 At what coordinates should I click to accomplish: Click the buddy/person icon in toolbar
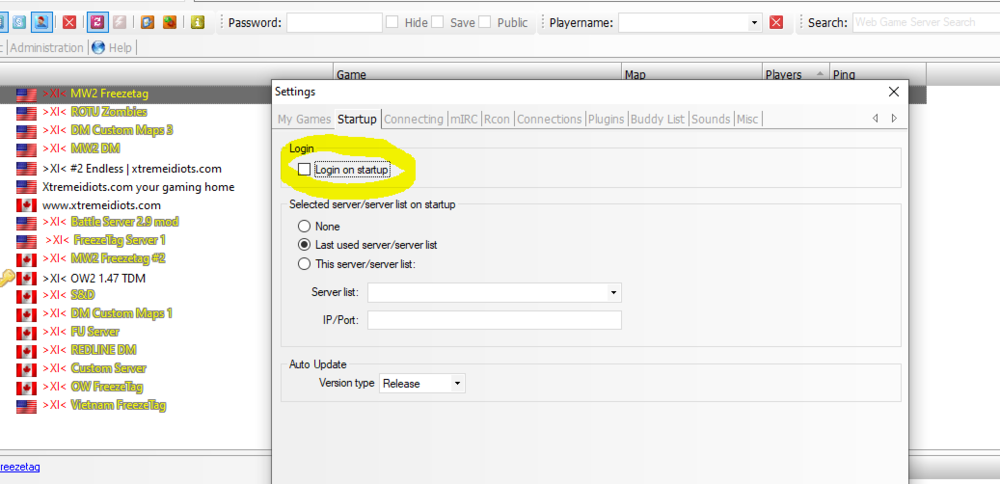click(43, 22)
